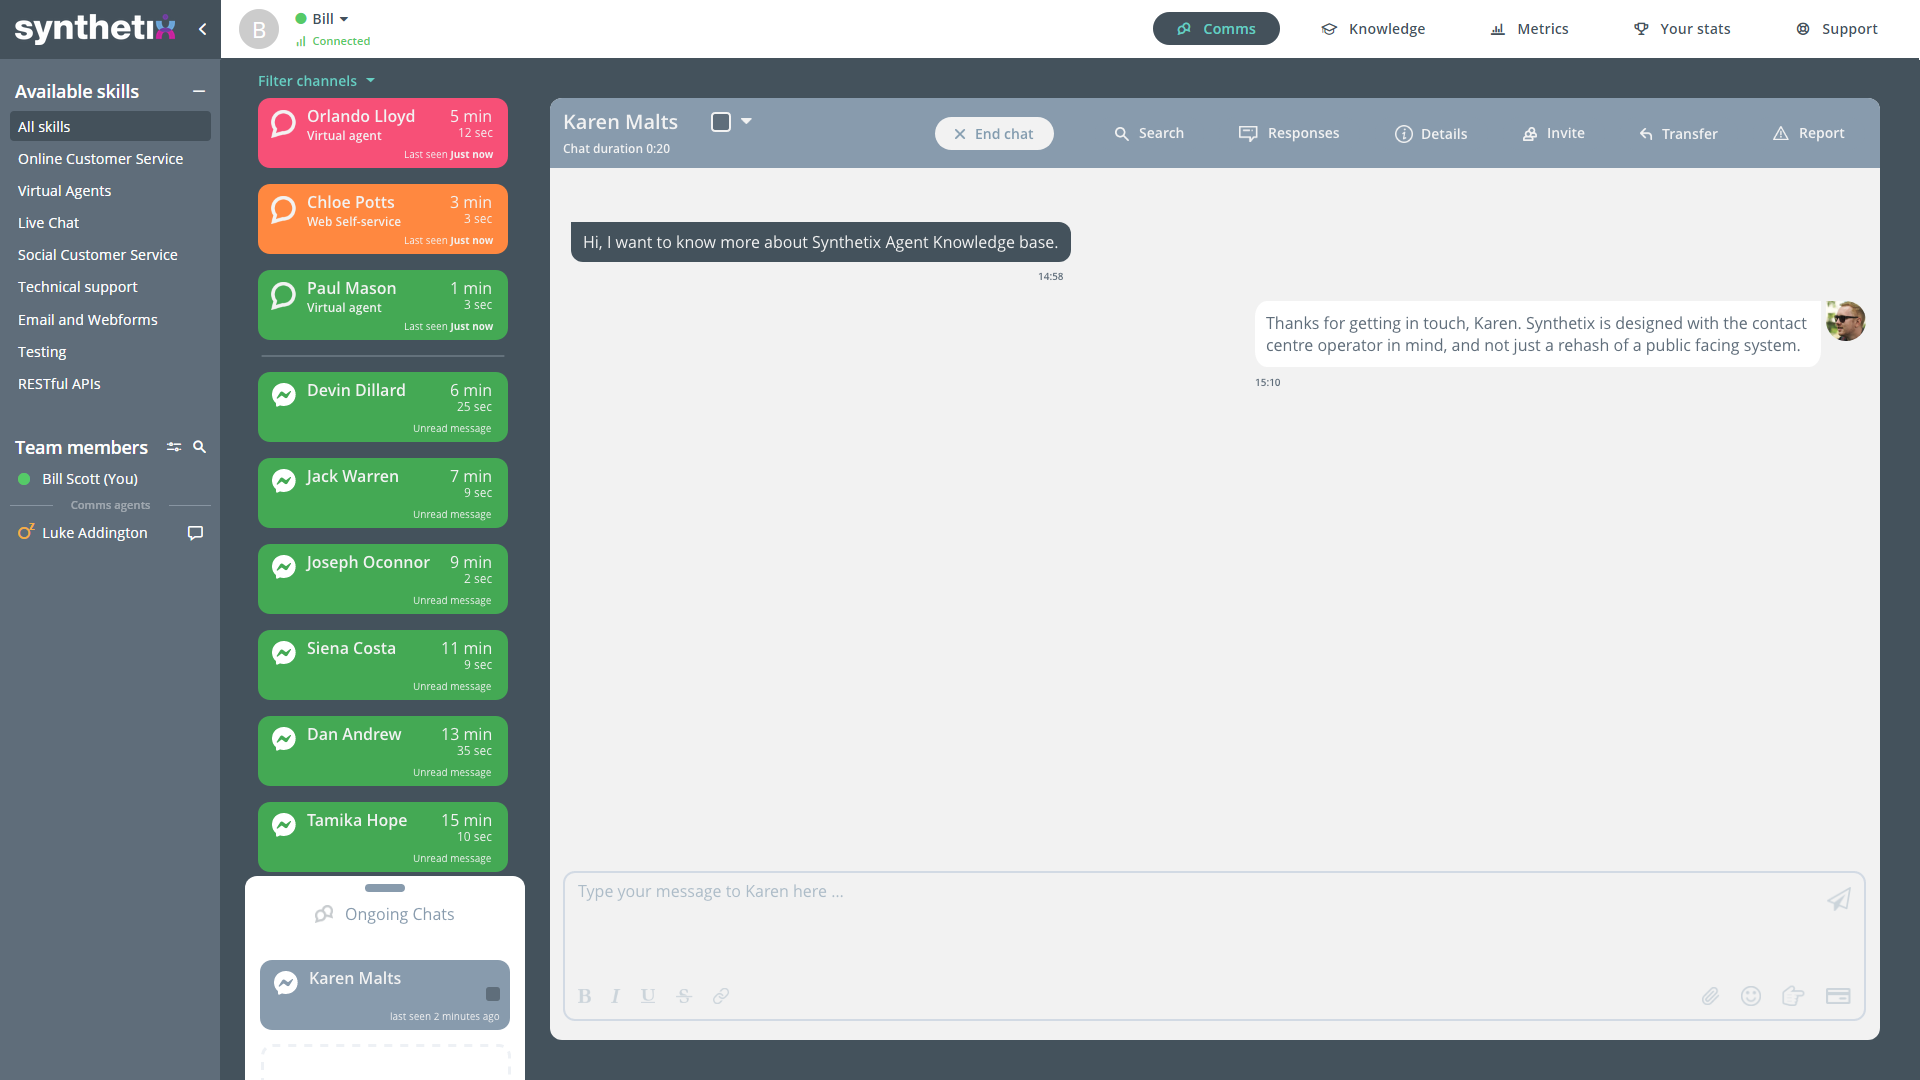Toggle bold formatting
This screenshot has width=1920, height=1080.
[585, 996]
